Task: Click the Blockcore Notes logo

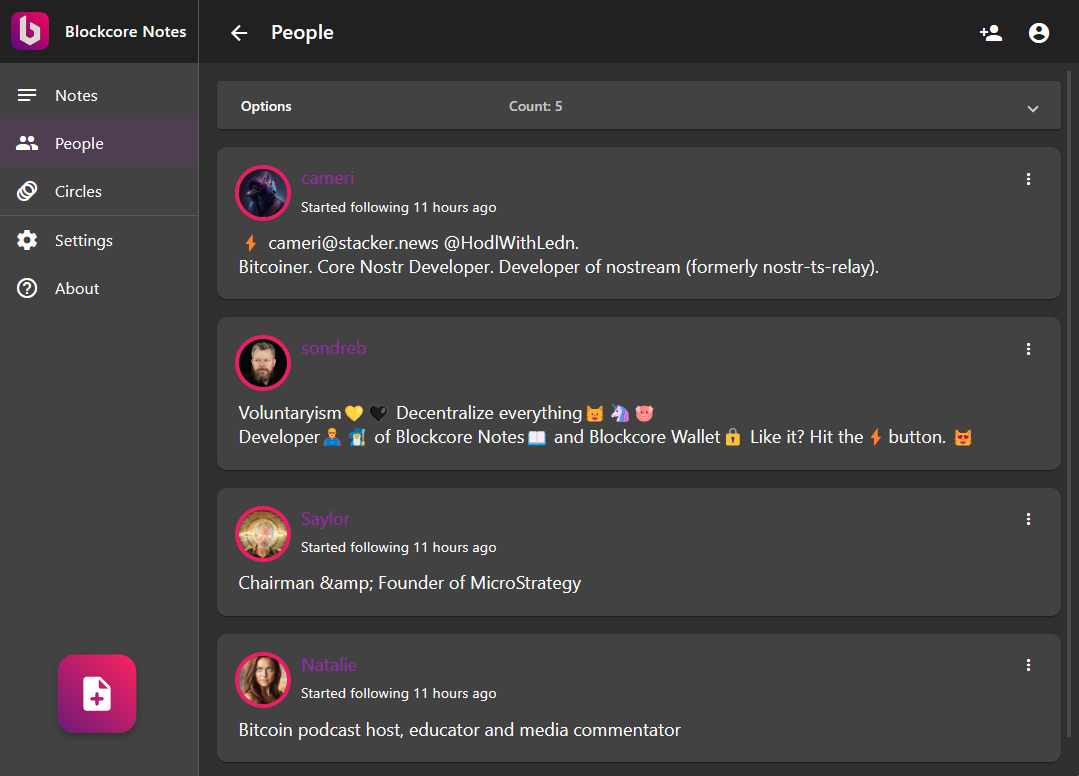Action: (30, 32)
